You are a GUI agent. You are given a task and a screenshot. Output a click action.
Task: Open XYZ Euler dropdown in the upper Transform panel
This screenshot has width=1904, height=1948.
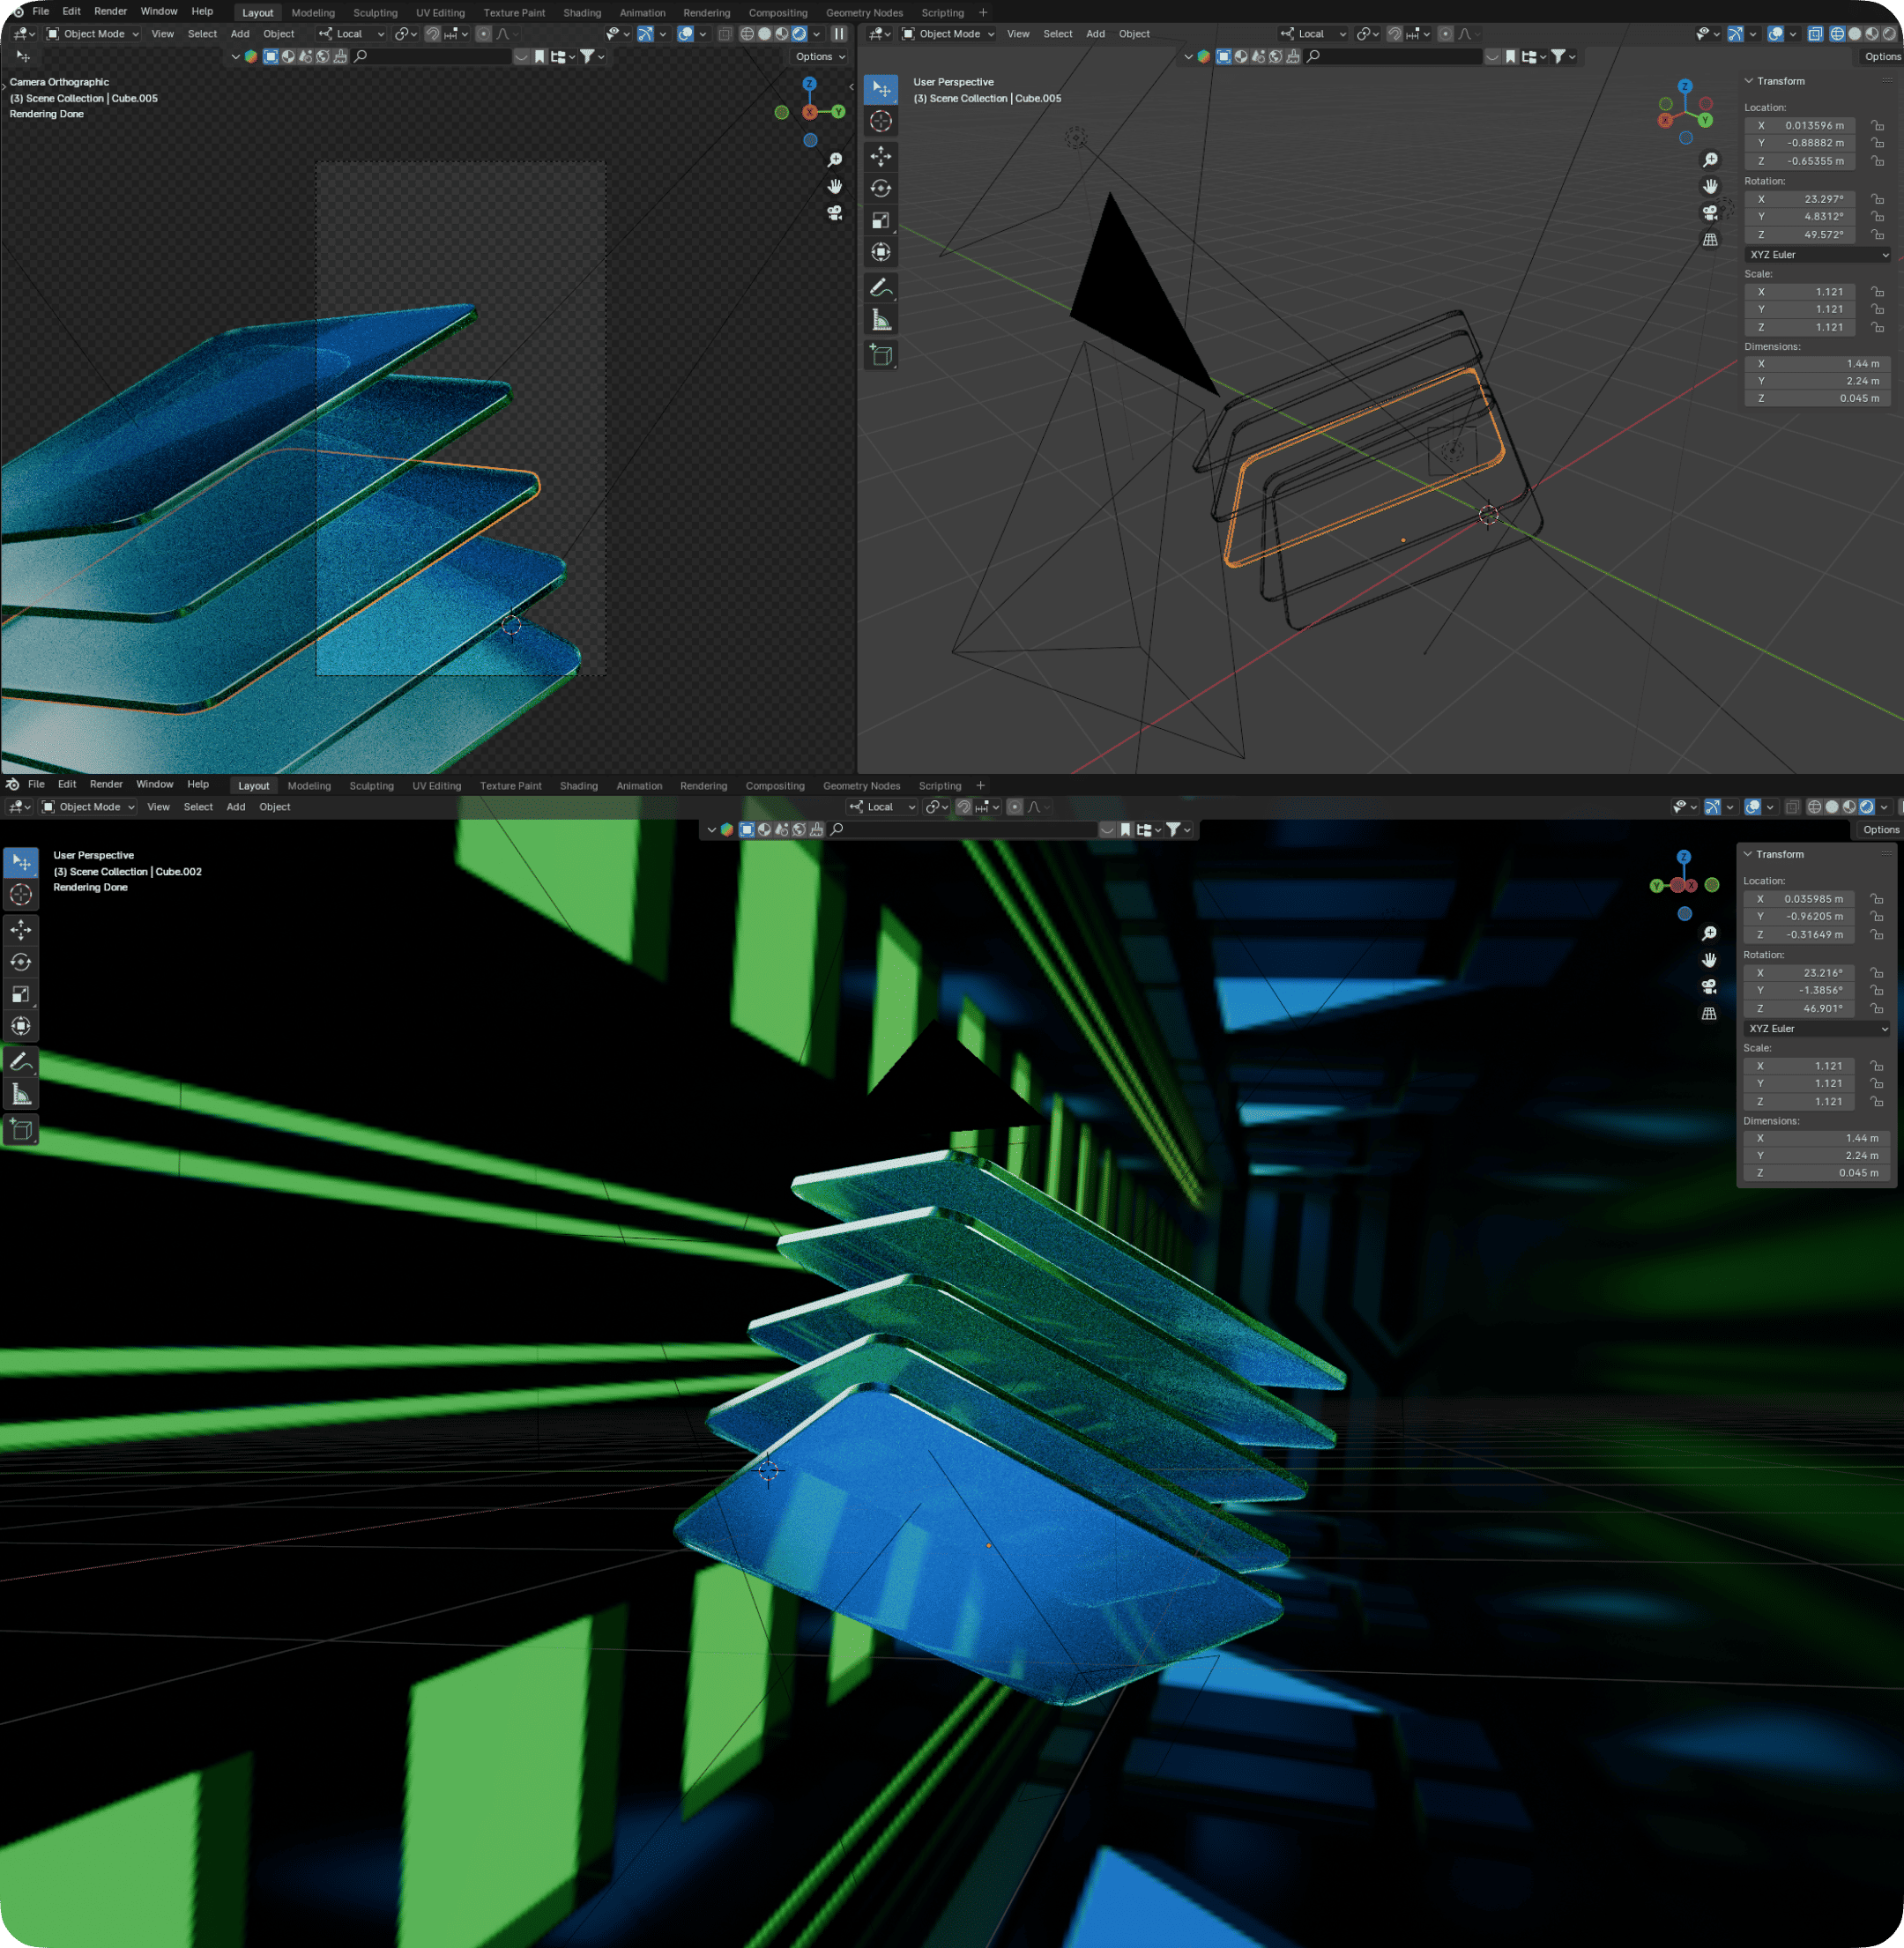coord(1818,255)
